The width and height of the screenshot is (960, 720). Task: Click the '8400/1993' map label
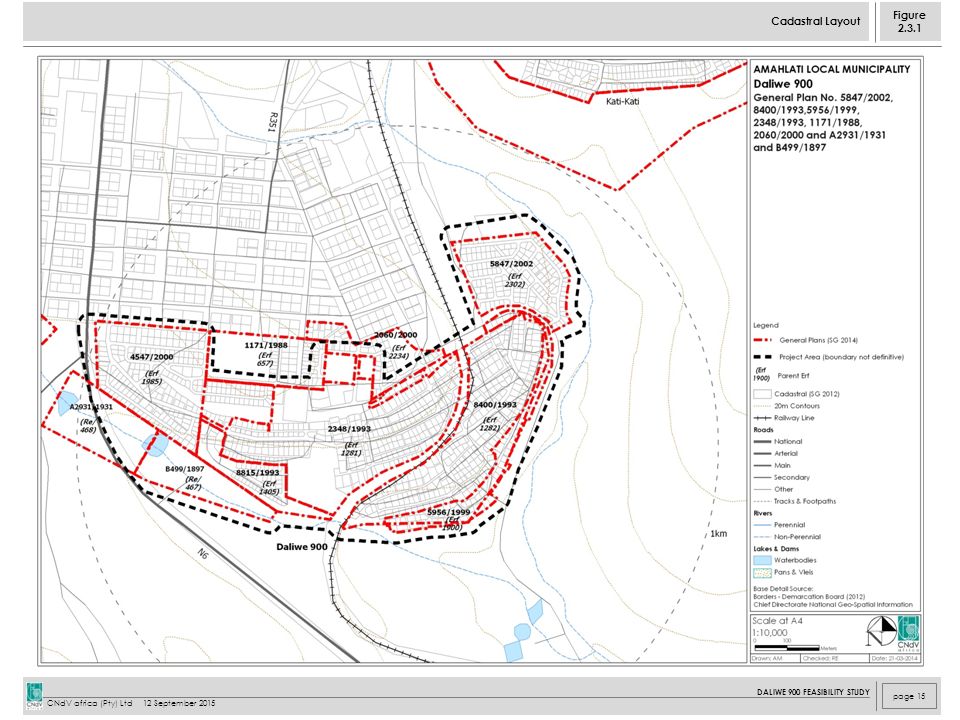(x=495, y=405)
